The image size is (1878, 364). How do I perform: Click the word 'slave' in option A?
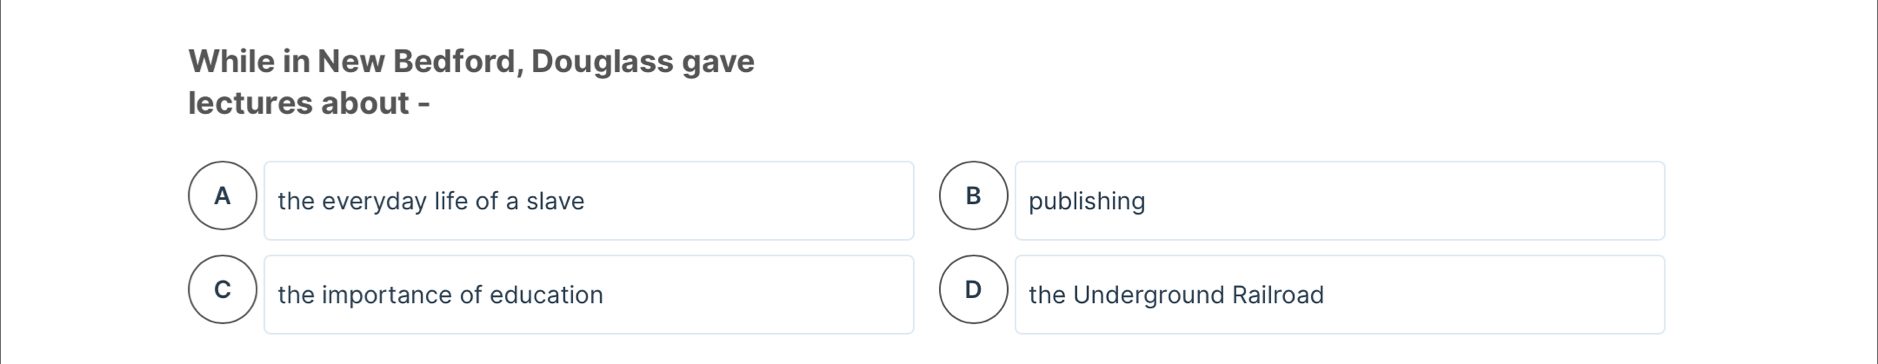click(x=555, y=201)
